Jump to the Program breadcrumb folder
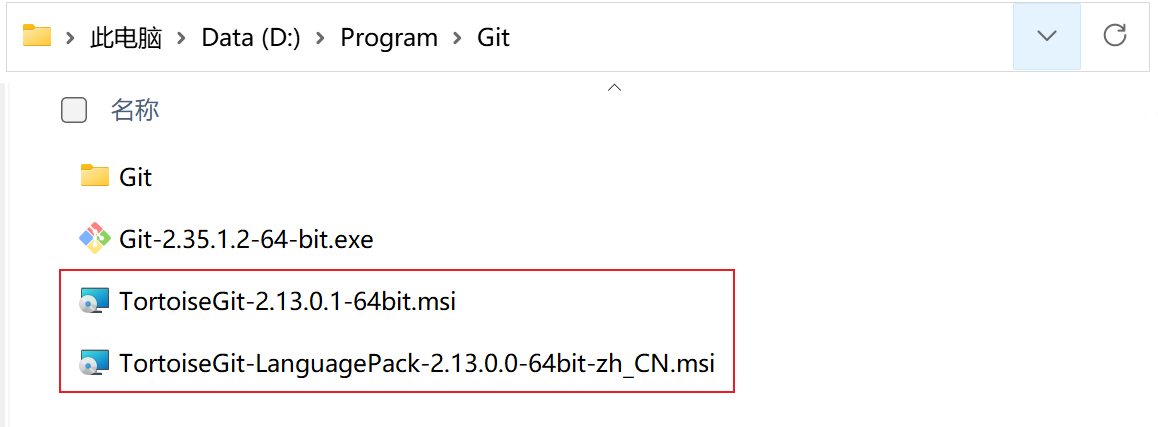This screenshot has width=1158, height=427. 389,38
